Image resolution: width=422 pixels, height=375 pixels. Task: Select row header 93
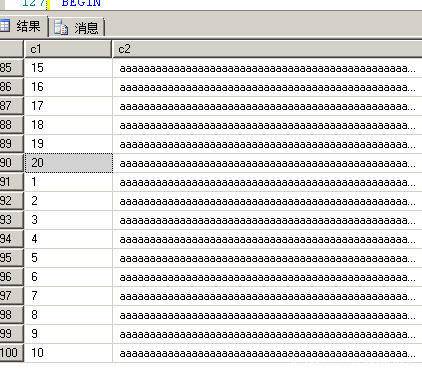point(12,220)
